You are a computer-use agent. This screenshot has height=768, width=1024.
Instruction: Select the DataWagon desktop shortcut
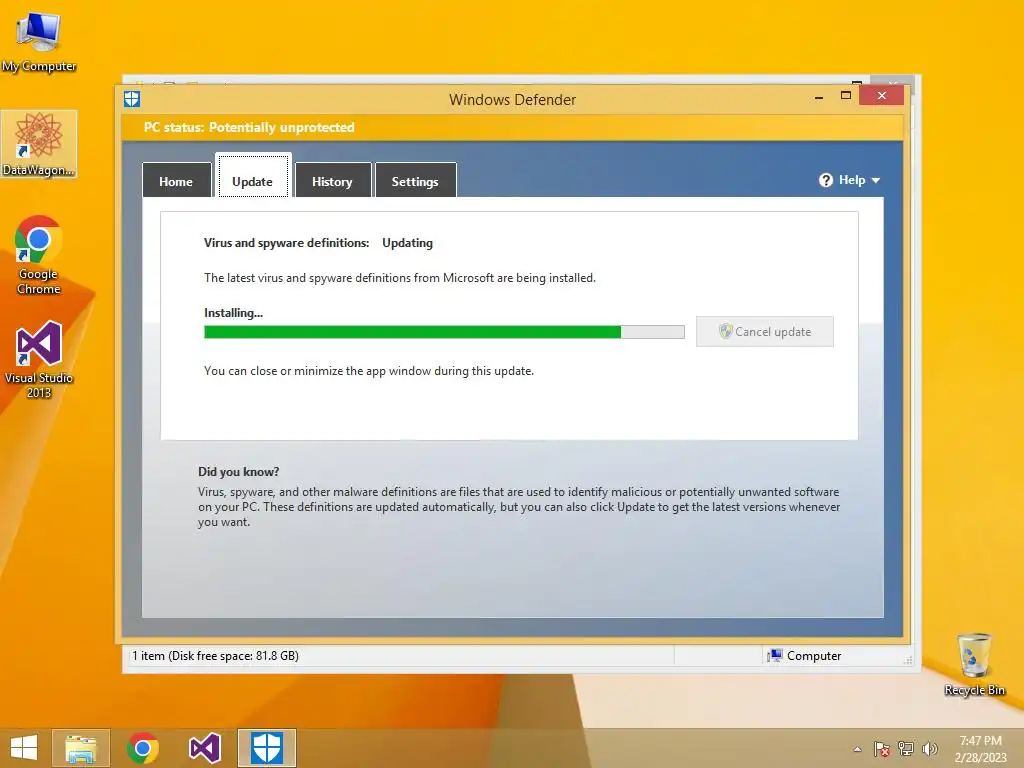pyautogui.click(x=39, y=144)
